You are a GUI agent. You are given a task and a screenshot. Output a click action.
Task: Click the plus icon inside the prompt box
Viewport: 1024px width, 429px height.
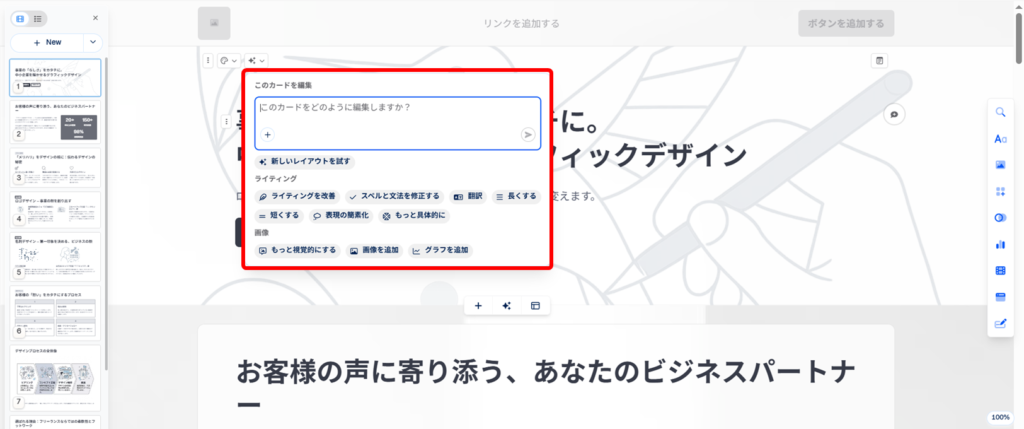[268, 134]
